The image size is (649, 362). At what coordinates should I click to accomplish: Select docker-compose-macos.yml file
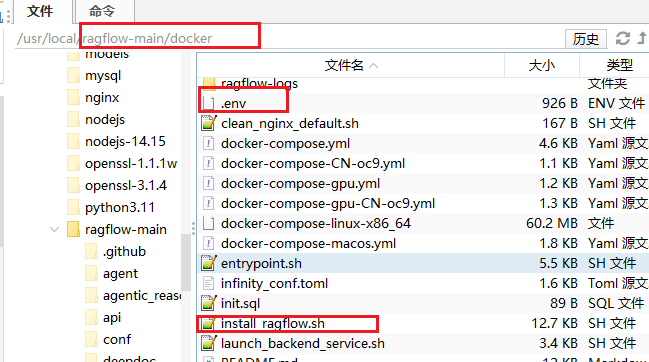click(x=423, y=243)
